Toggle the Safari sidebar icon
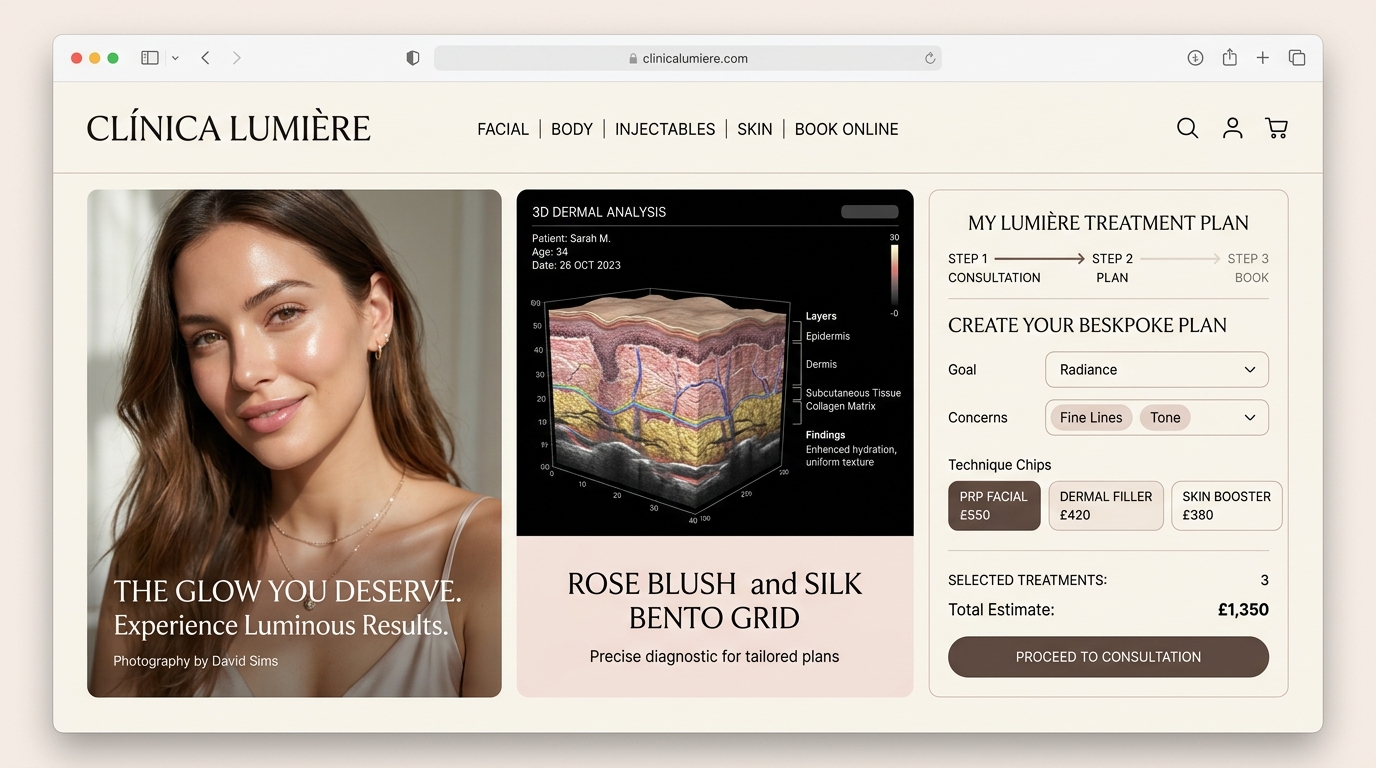The image size is (1376, 768). point(150,58)
